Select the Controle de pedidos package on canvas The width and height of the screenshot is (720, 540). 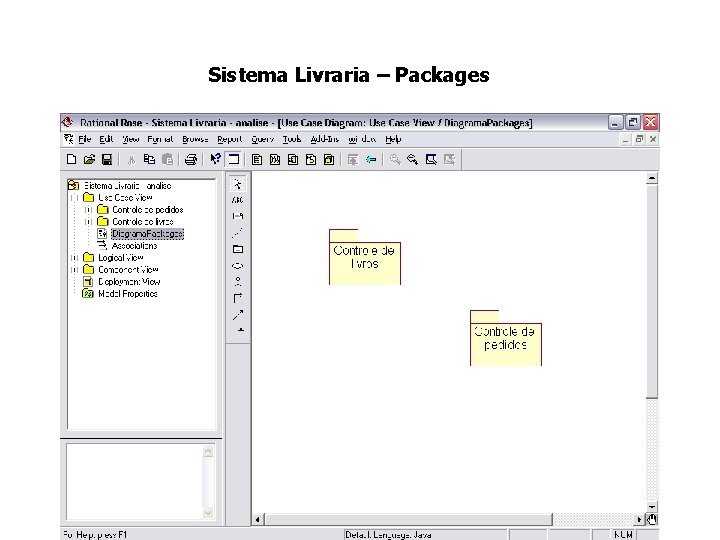pos(506,338)
